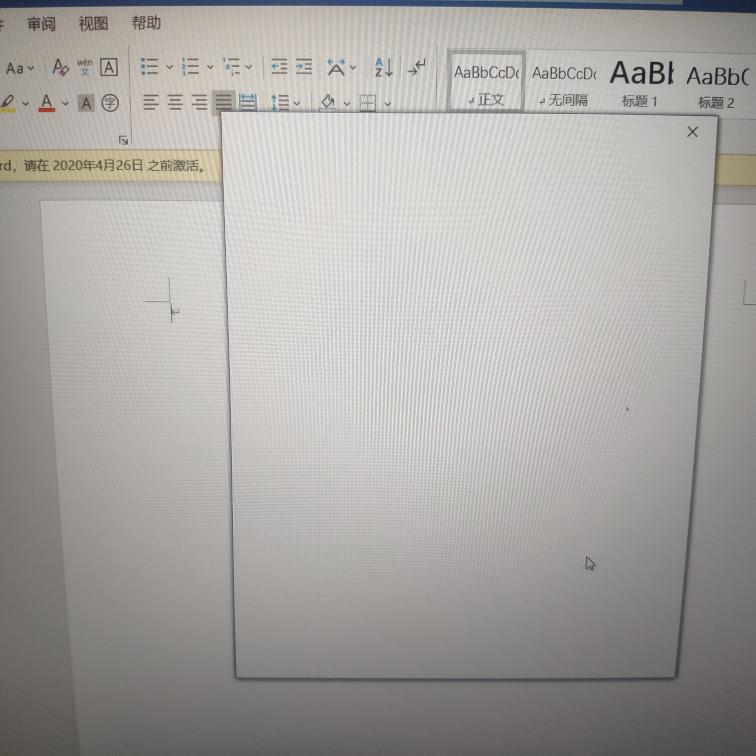Click the Line and Paragraph Spacing icon
756x756 pixels.
click(x=280, y=103)
